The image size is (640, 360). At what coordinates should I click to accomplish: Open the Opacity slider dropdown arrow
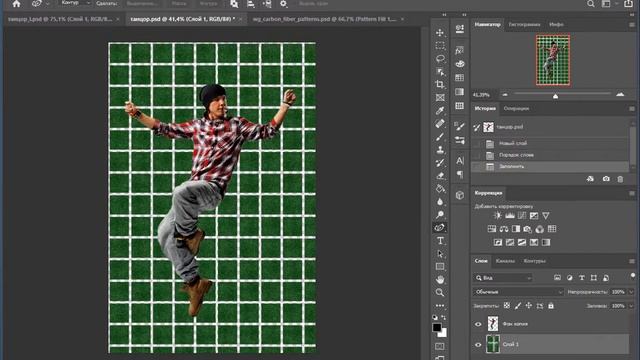[x=631, y=292]
